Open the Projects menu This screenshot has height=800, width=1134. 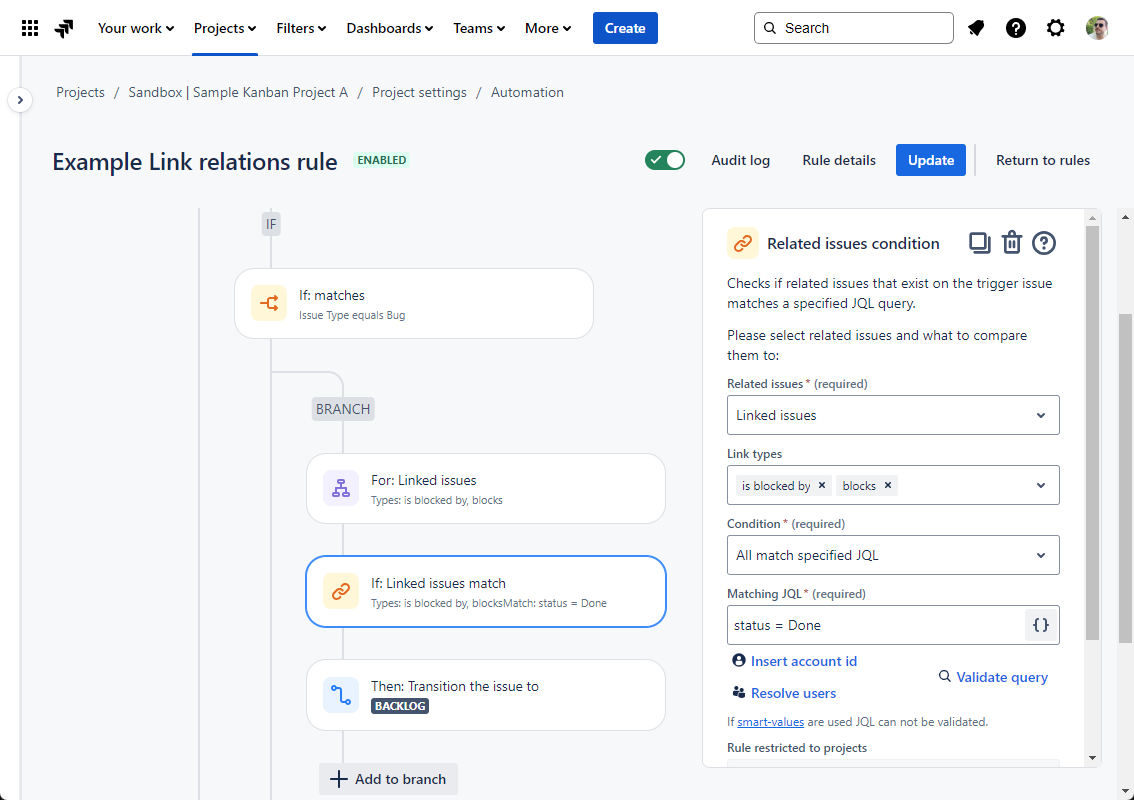click(224, 27)
